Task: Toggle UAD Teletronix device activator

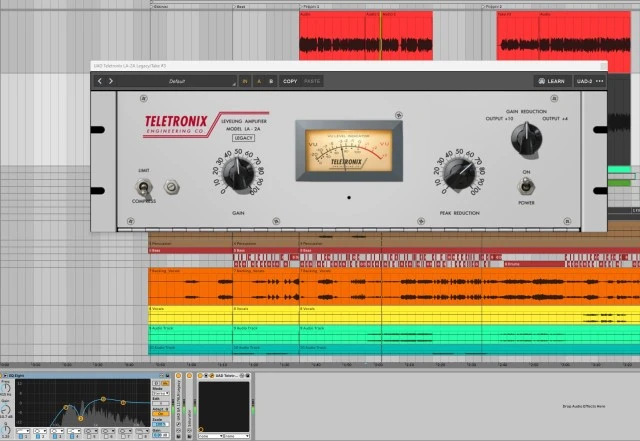Action: (x=200, y=376)
